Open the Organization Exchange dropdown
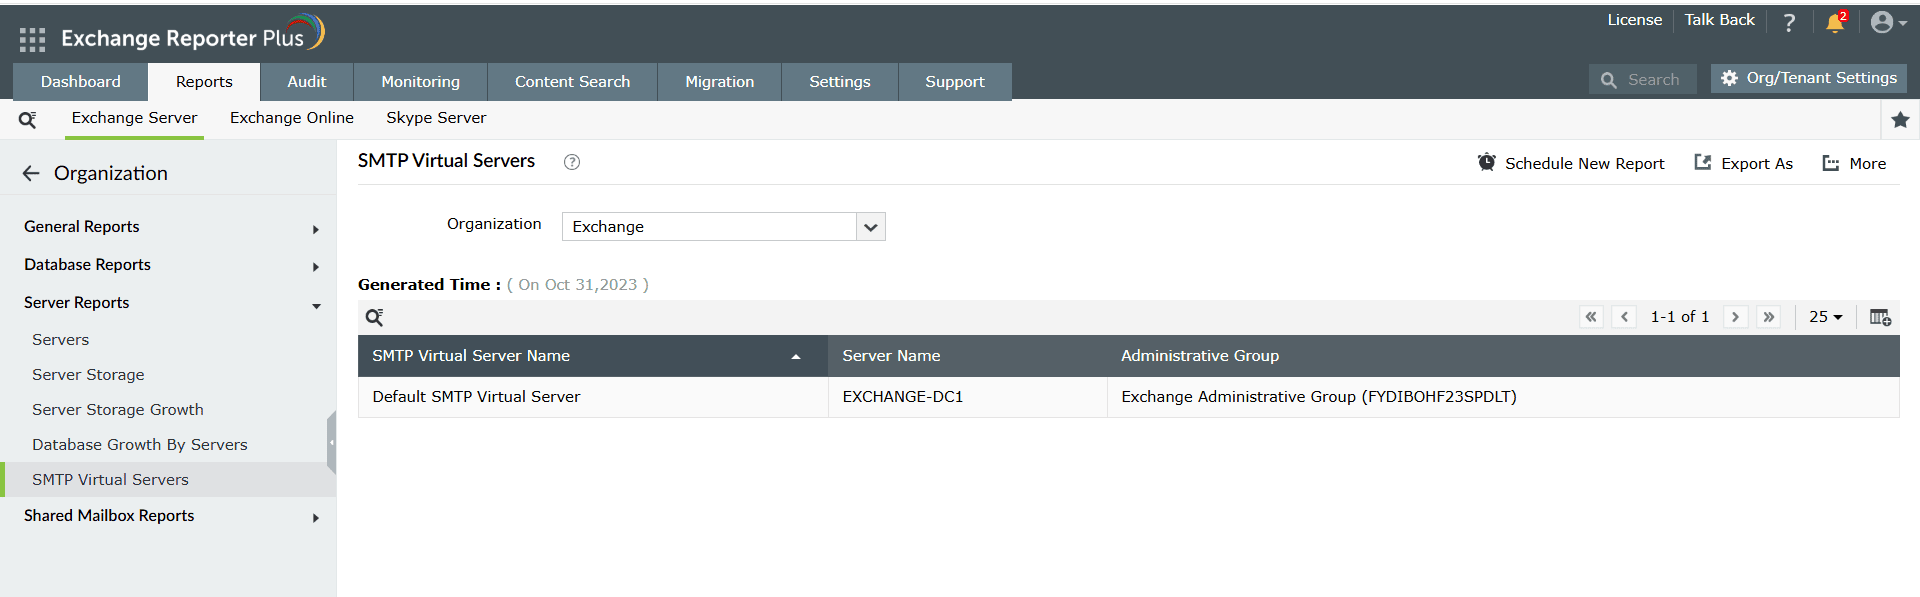1920x597 pixels. click(724, 227)
